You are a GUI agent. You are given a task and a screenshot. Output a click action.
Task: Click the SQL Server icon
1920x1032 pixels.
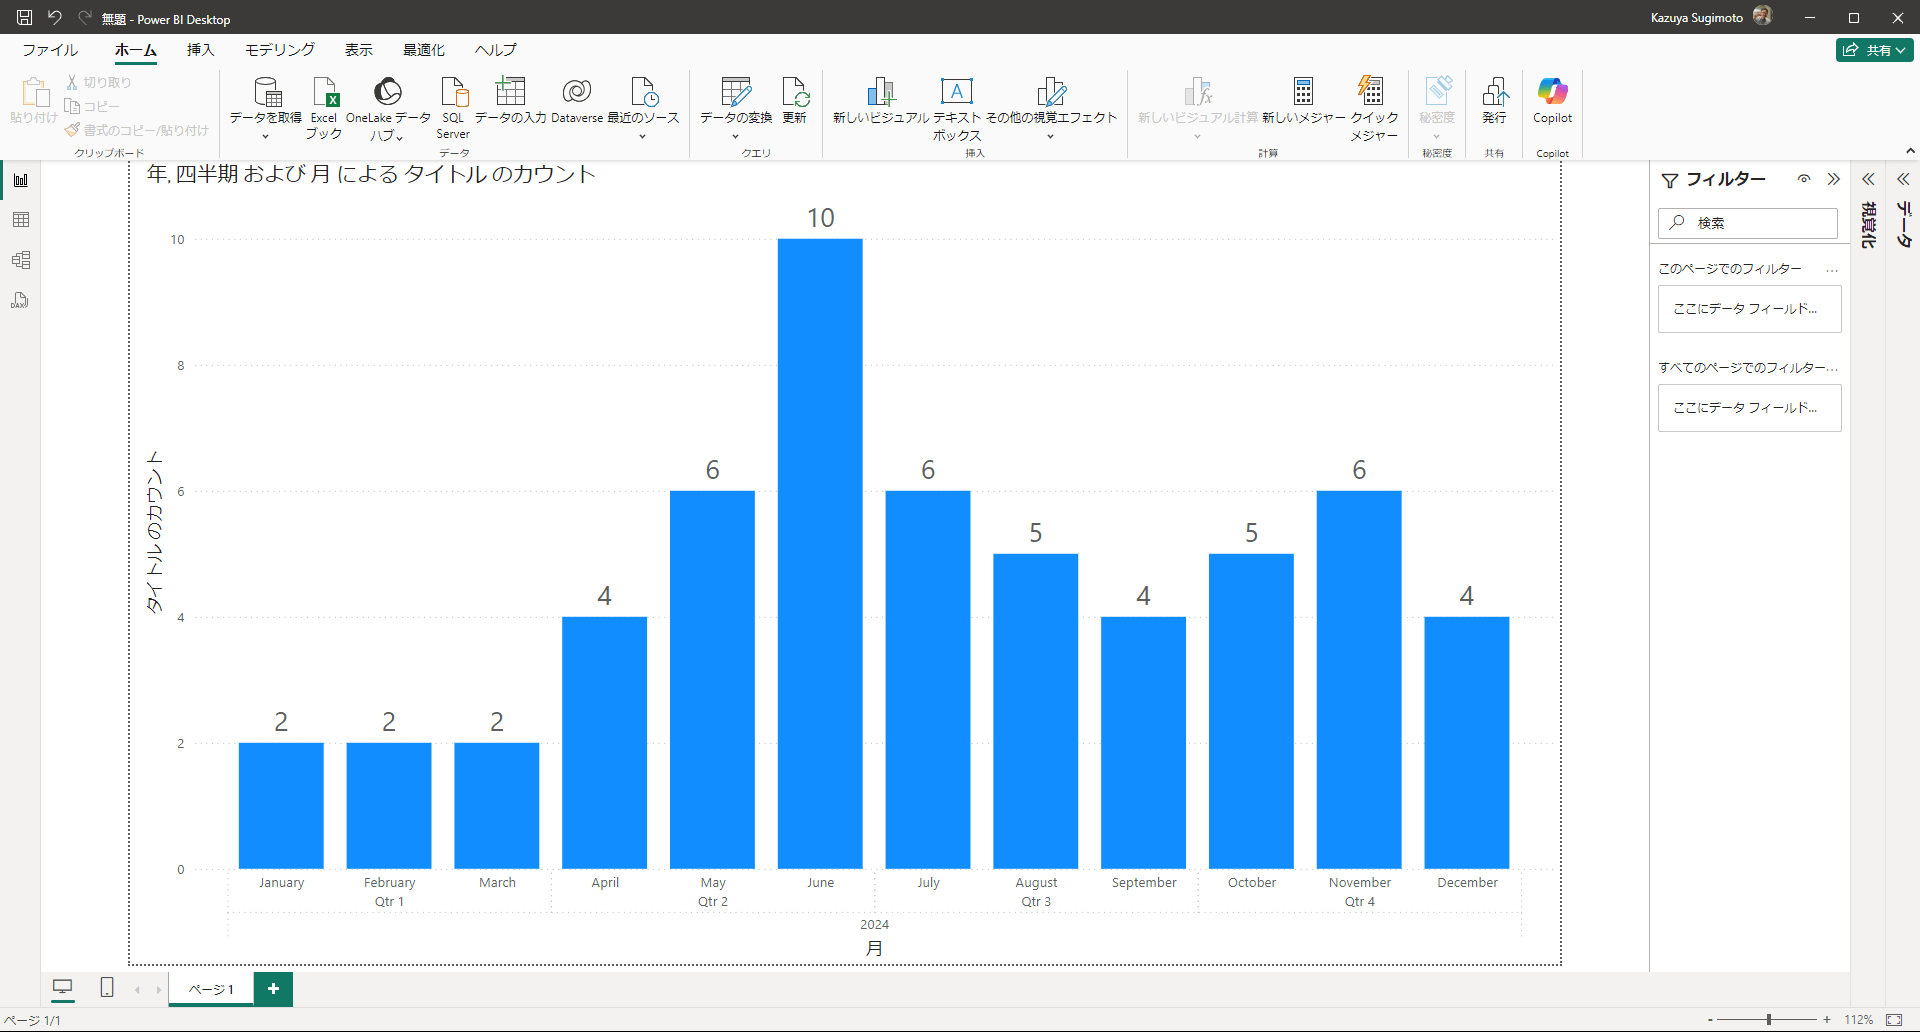pyautogui.click(x=453, y=106)
